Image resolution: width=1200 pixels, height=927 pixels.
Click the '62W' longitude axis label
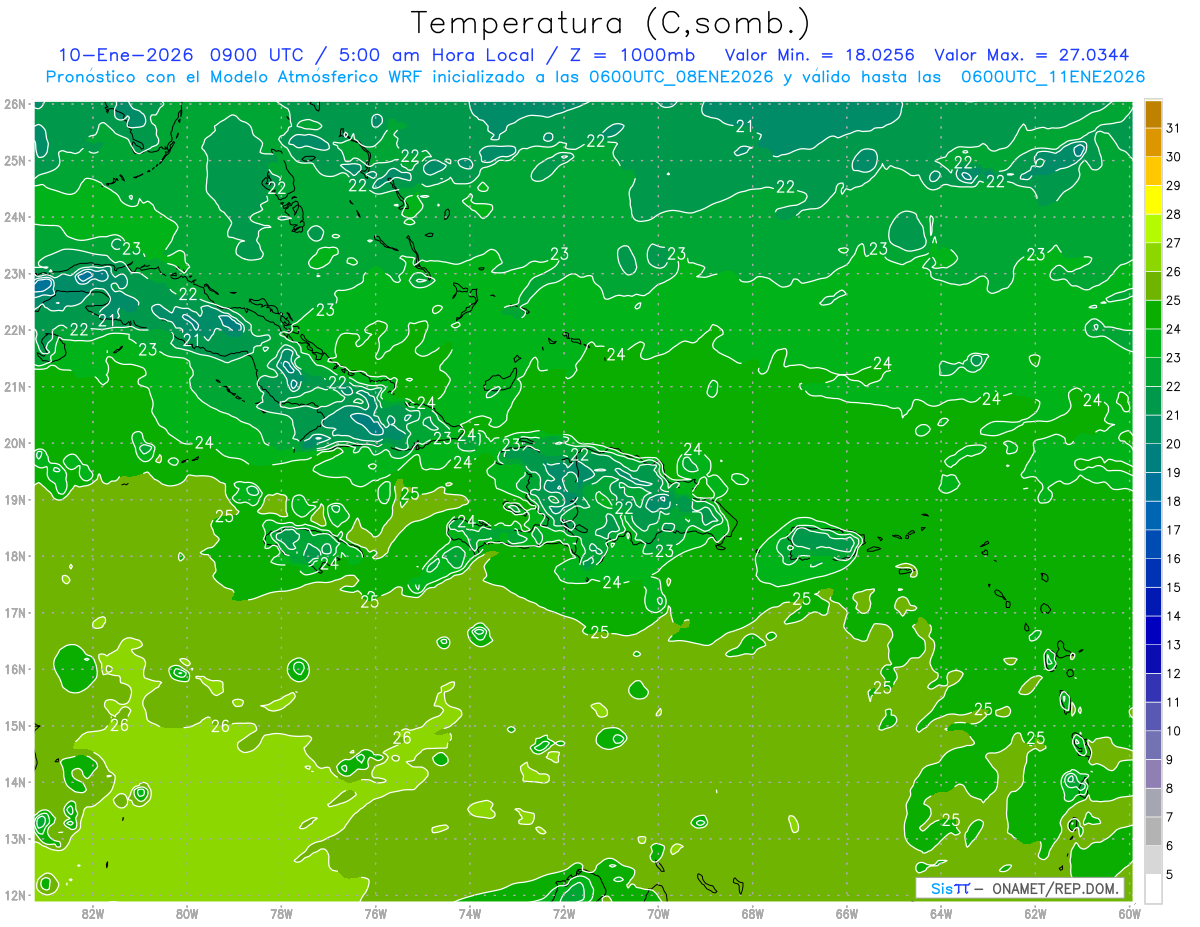coord(1035,912)
